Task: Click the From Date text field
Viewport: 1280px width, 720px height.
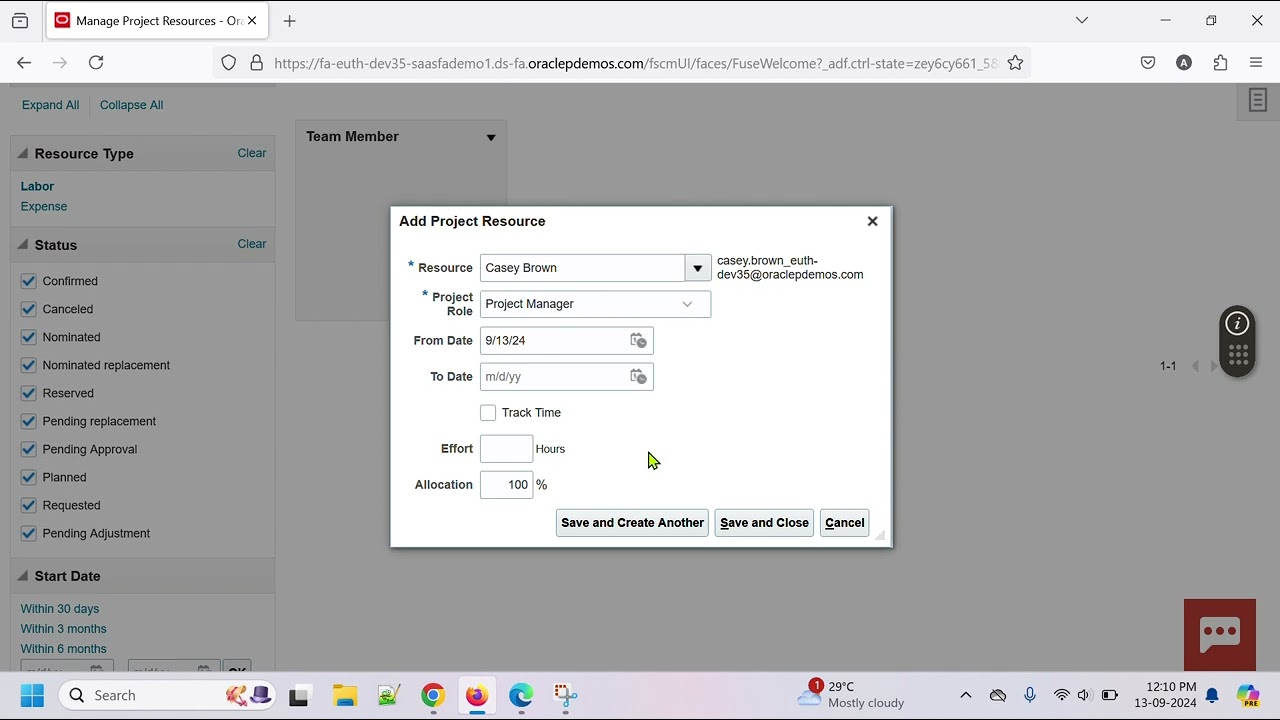Action: pos(553,341)
